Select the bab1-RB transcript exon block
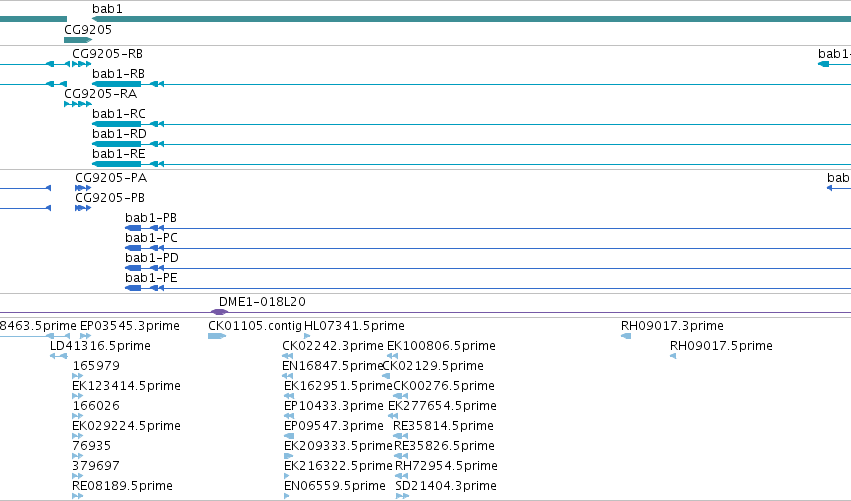The image size is (851, 501). point(117,84)
